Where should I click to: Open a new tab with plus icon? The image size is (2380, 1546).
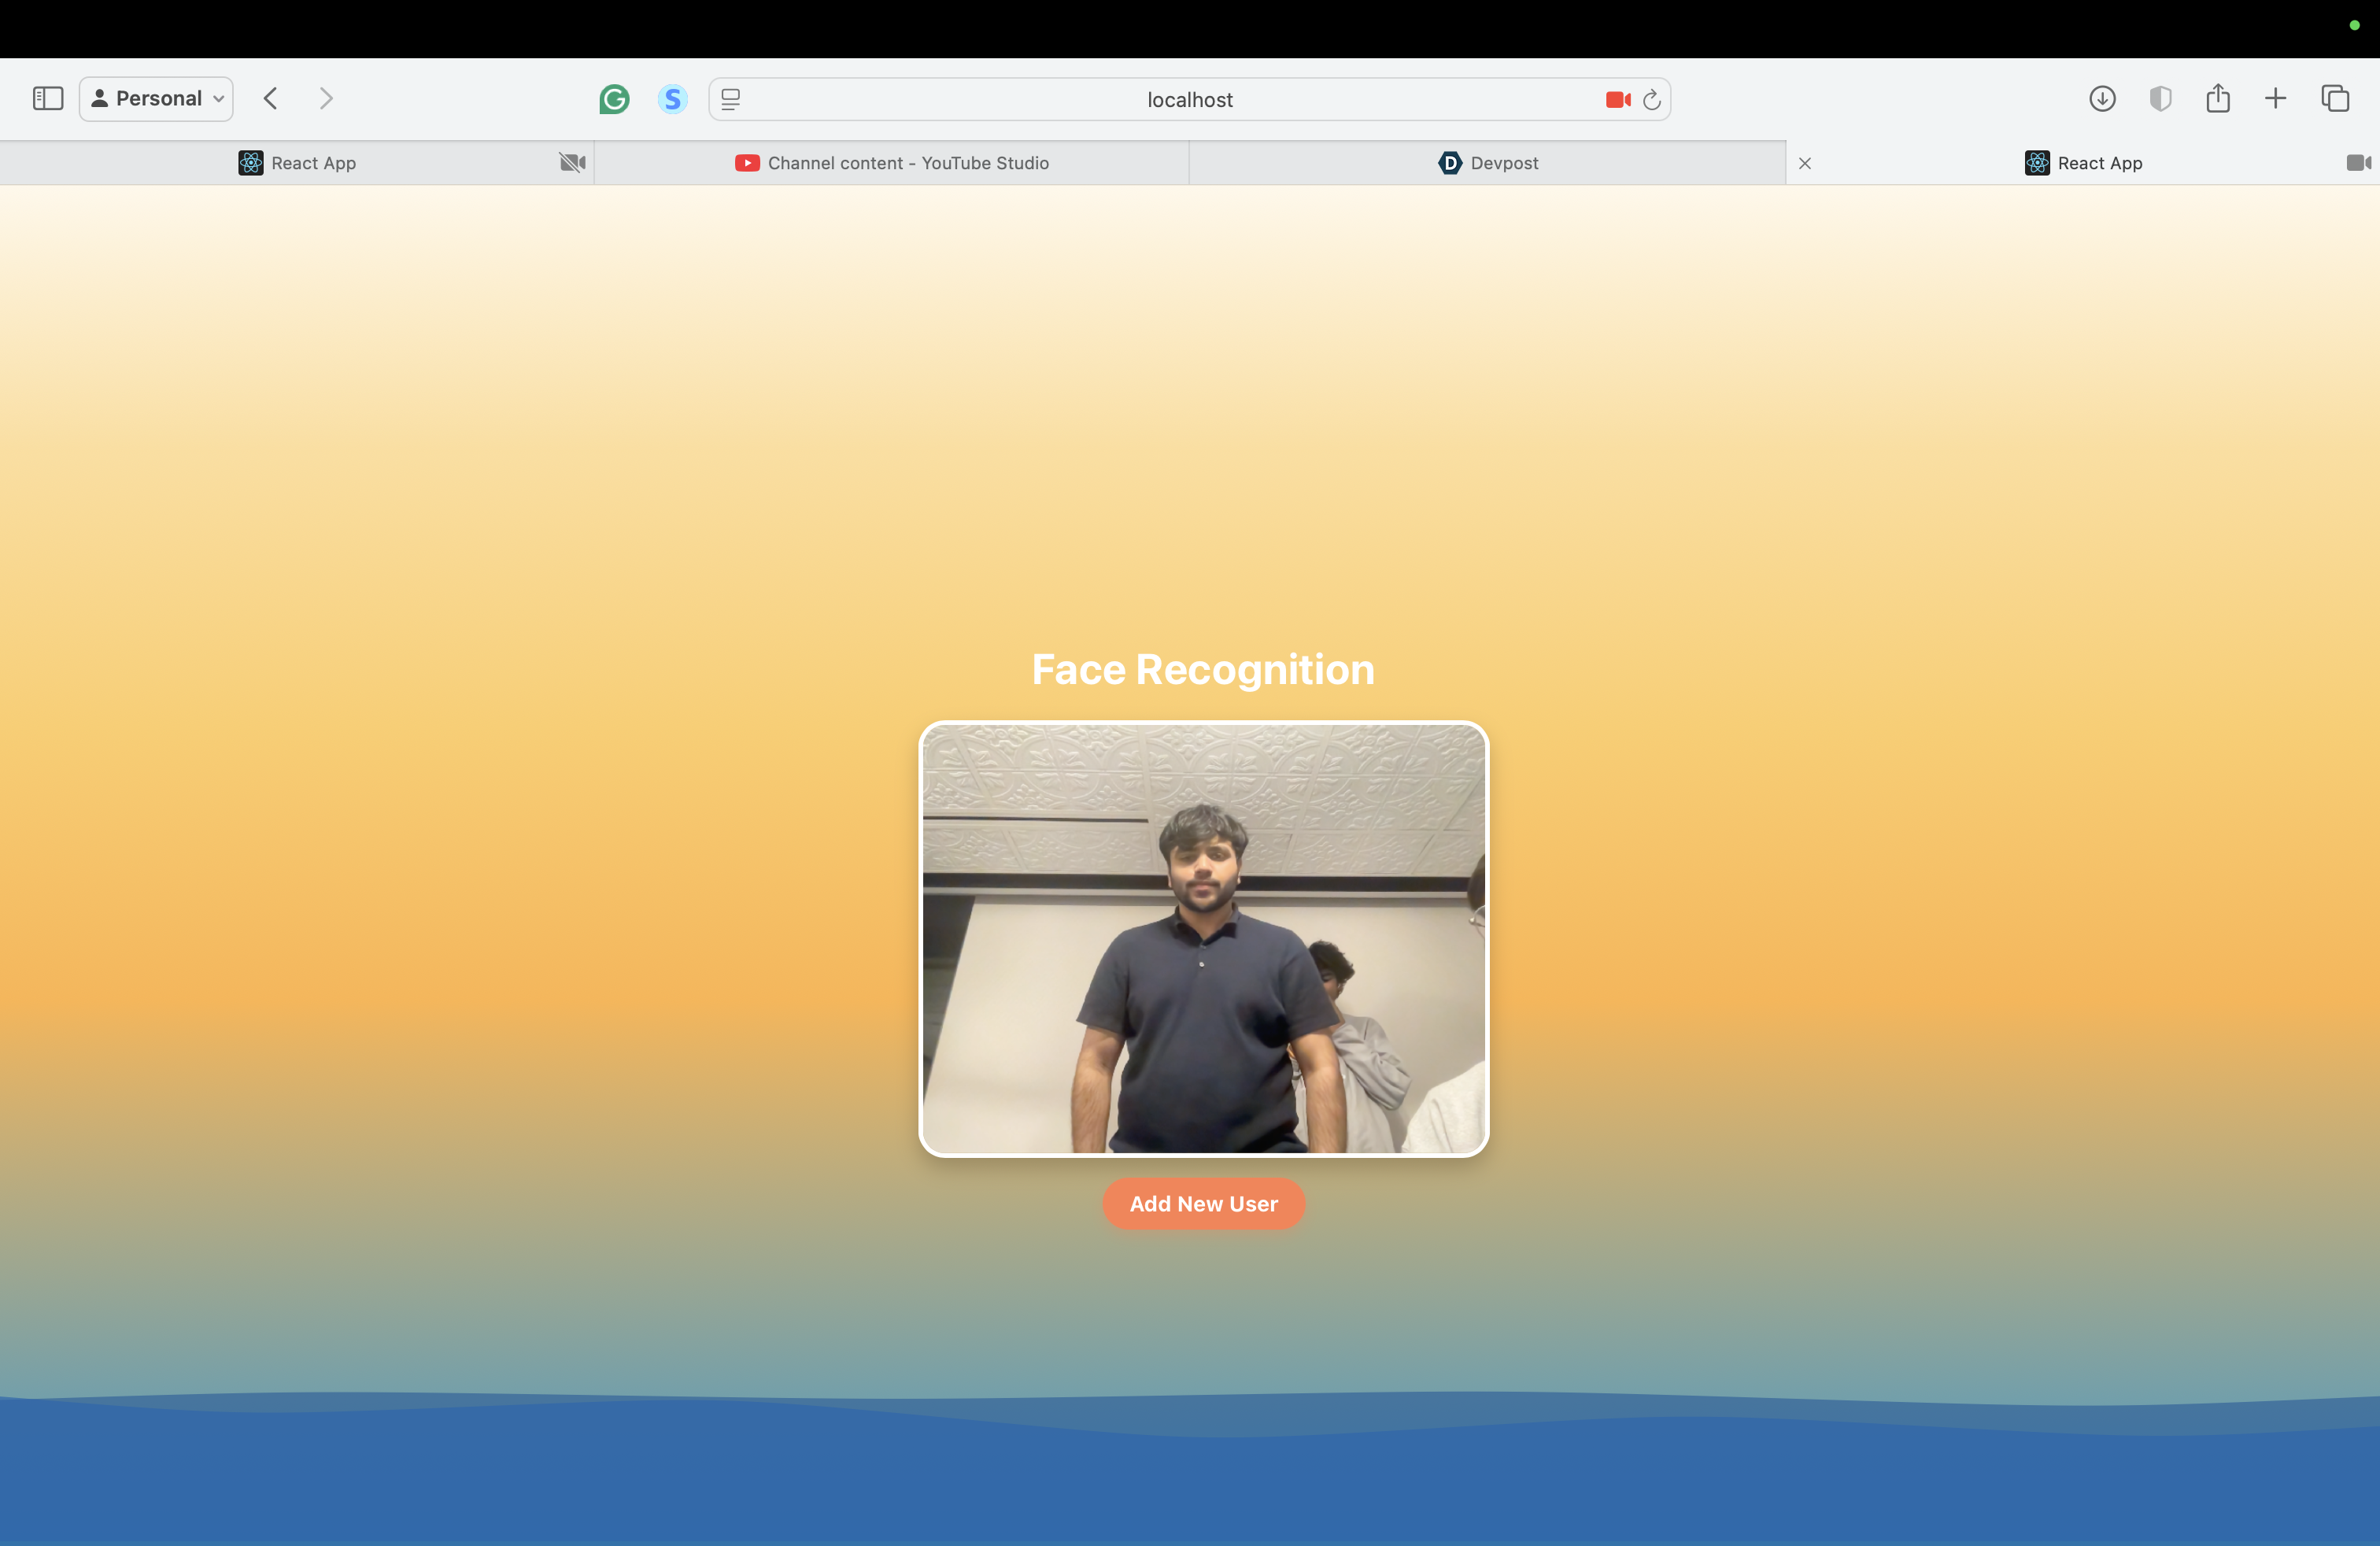[2275, 98]
